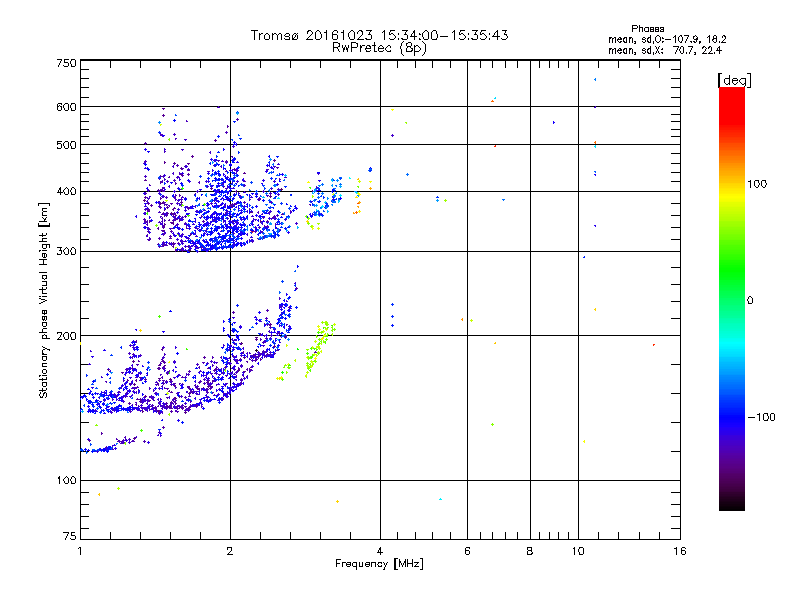This screenshot has height=600, width=800.
Task: Click the y-axis tick label "75"
Action: (70, 536)
